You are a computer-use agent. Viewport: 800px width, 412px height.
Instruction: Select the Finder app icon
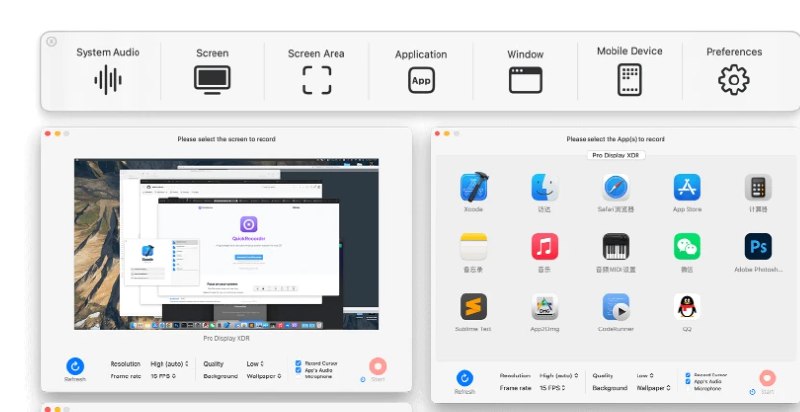point(544,187)
